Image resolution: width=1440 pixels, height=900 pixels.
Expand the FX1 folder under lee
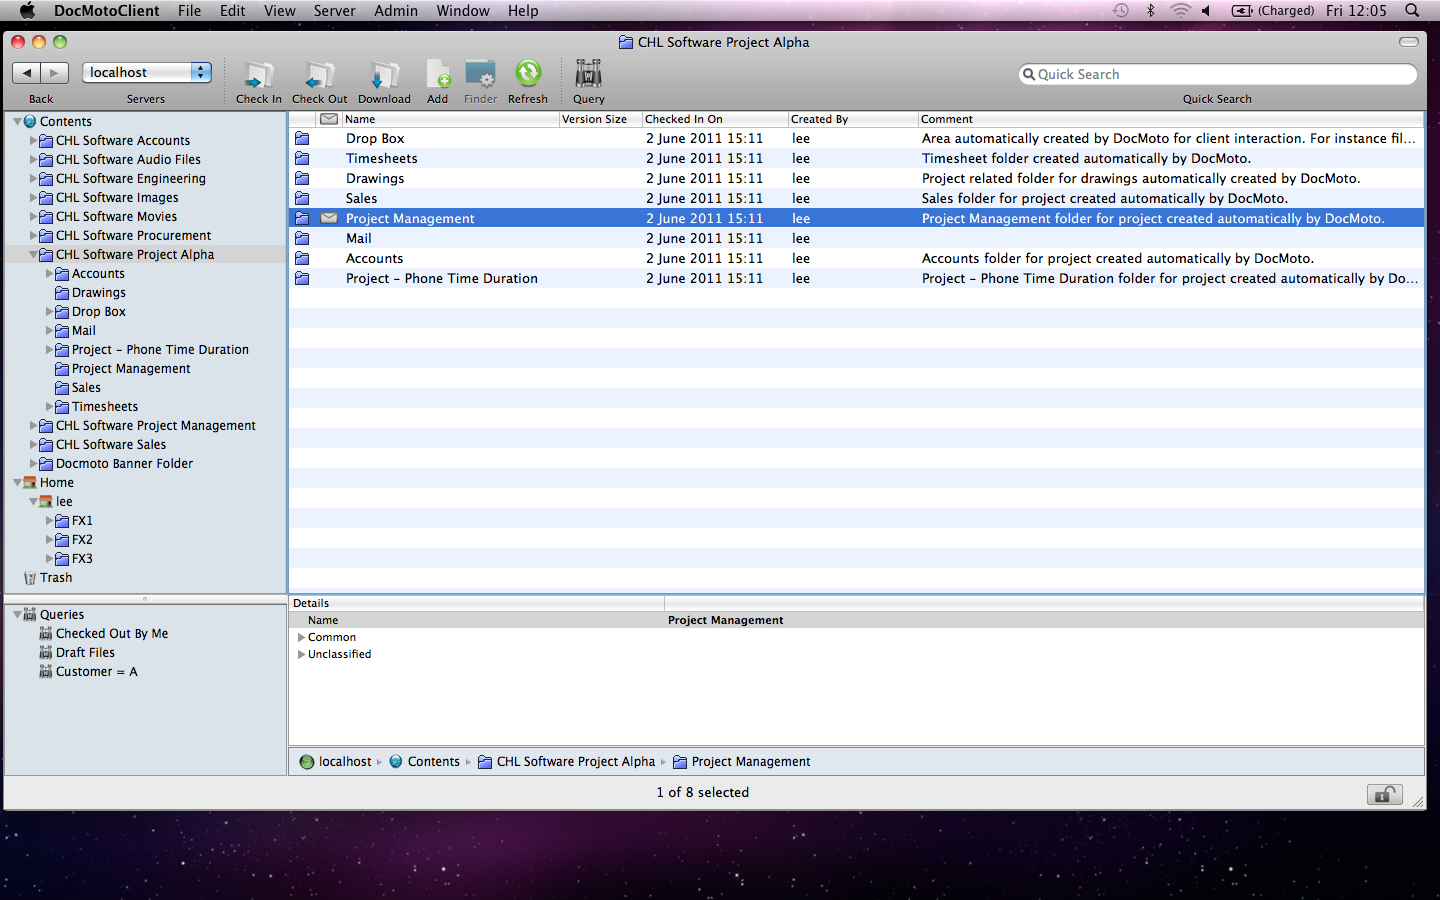click(x=49, y=521)
